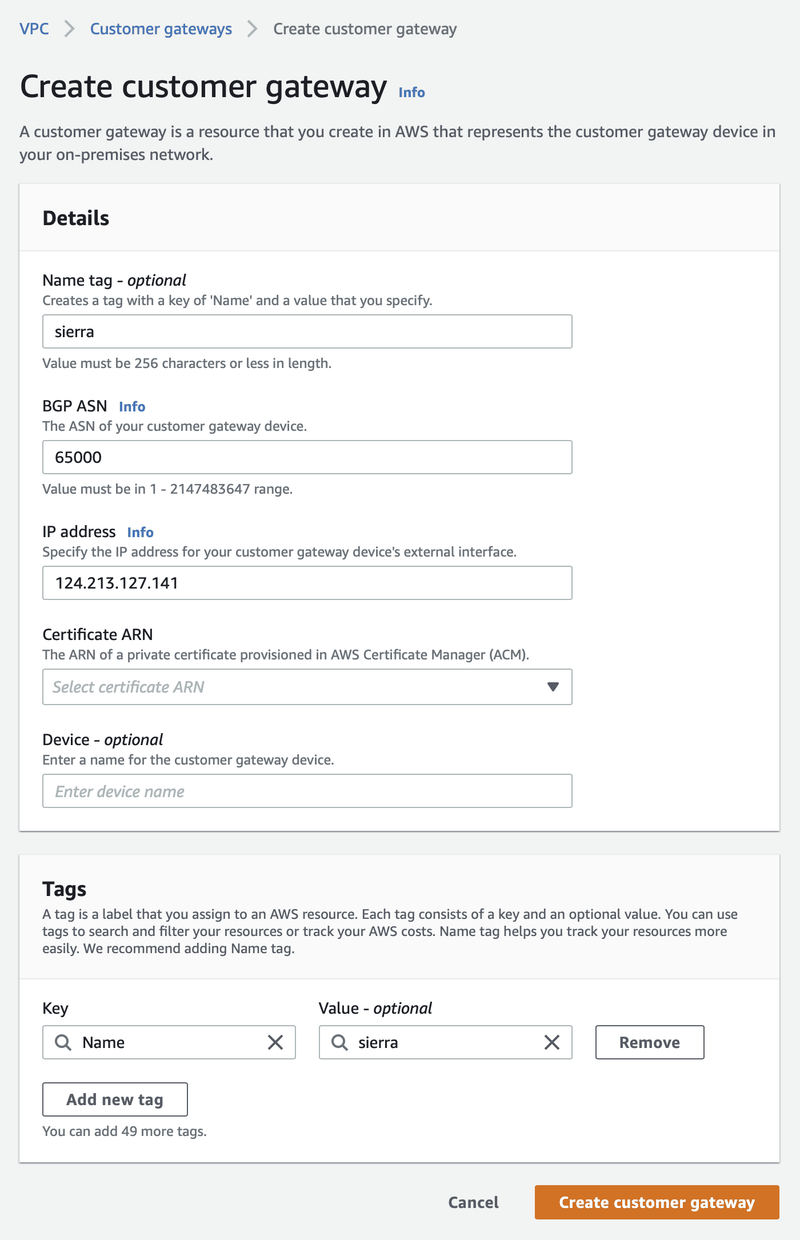Submit with Create customer gateway button
Viewport: 800px width, 1240px height.
pos(656,1202)
